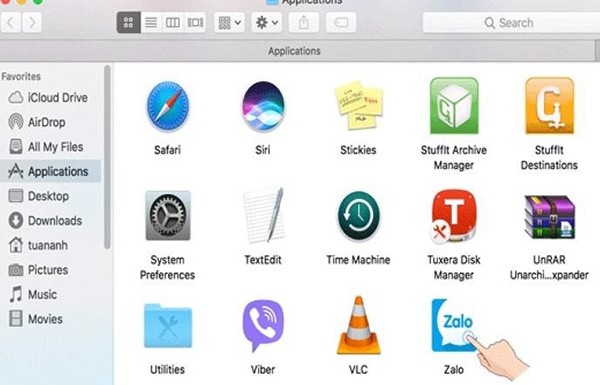This screenshot has width=600, height=385.
Task: Select the TextEdit app icon
Action: click(x=264, y=215)
